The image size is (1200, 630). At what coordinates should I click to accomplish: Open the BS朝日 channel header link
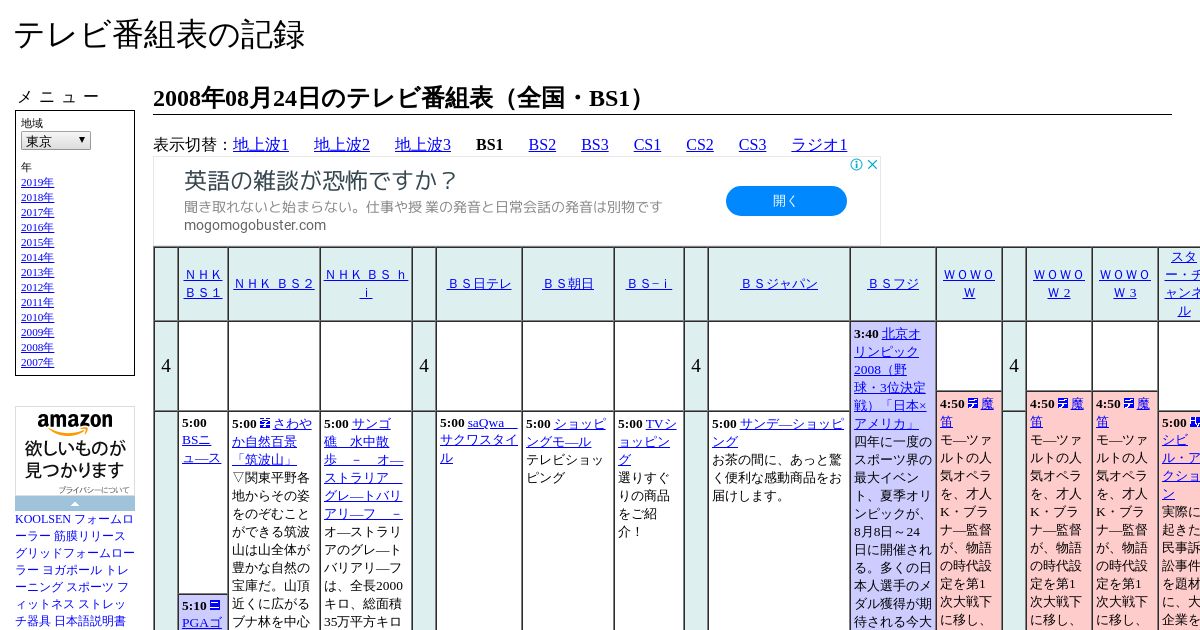coord(568,284)
